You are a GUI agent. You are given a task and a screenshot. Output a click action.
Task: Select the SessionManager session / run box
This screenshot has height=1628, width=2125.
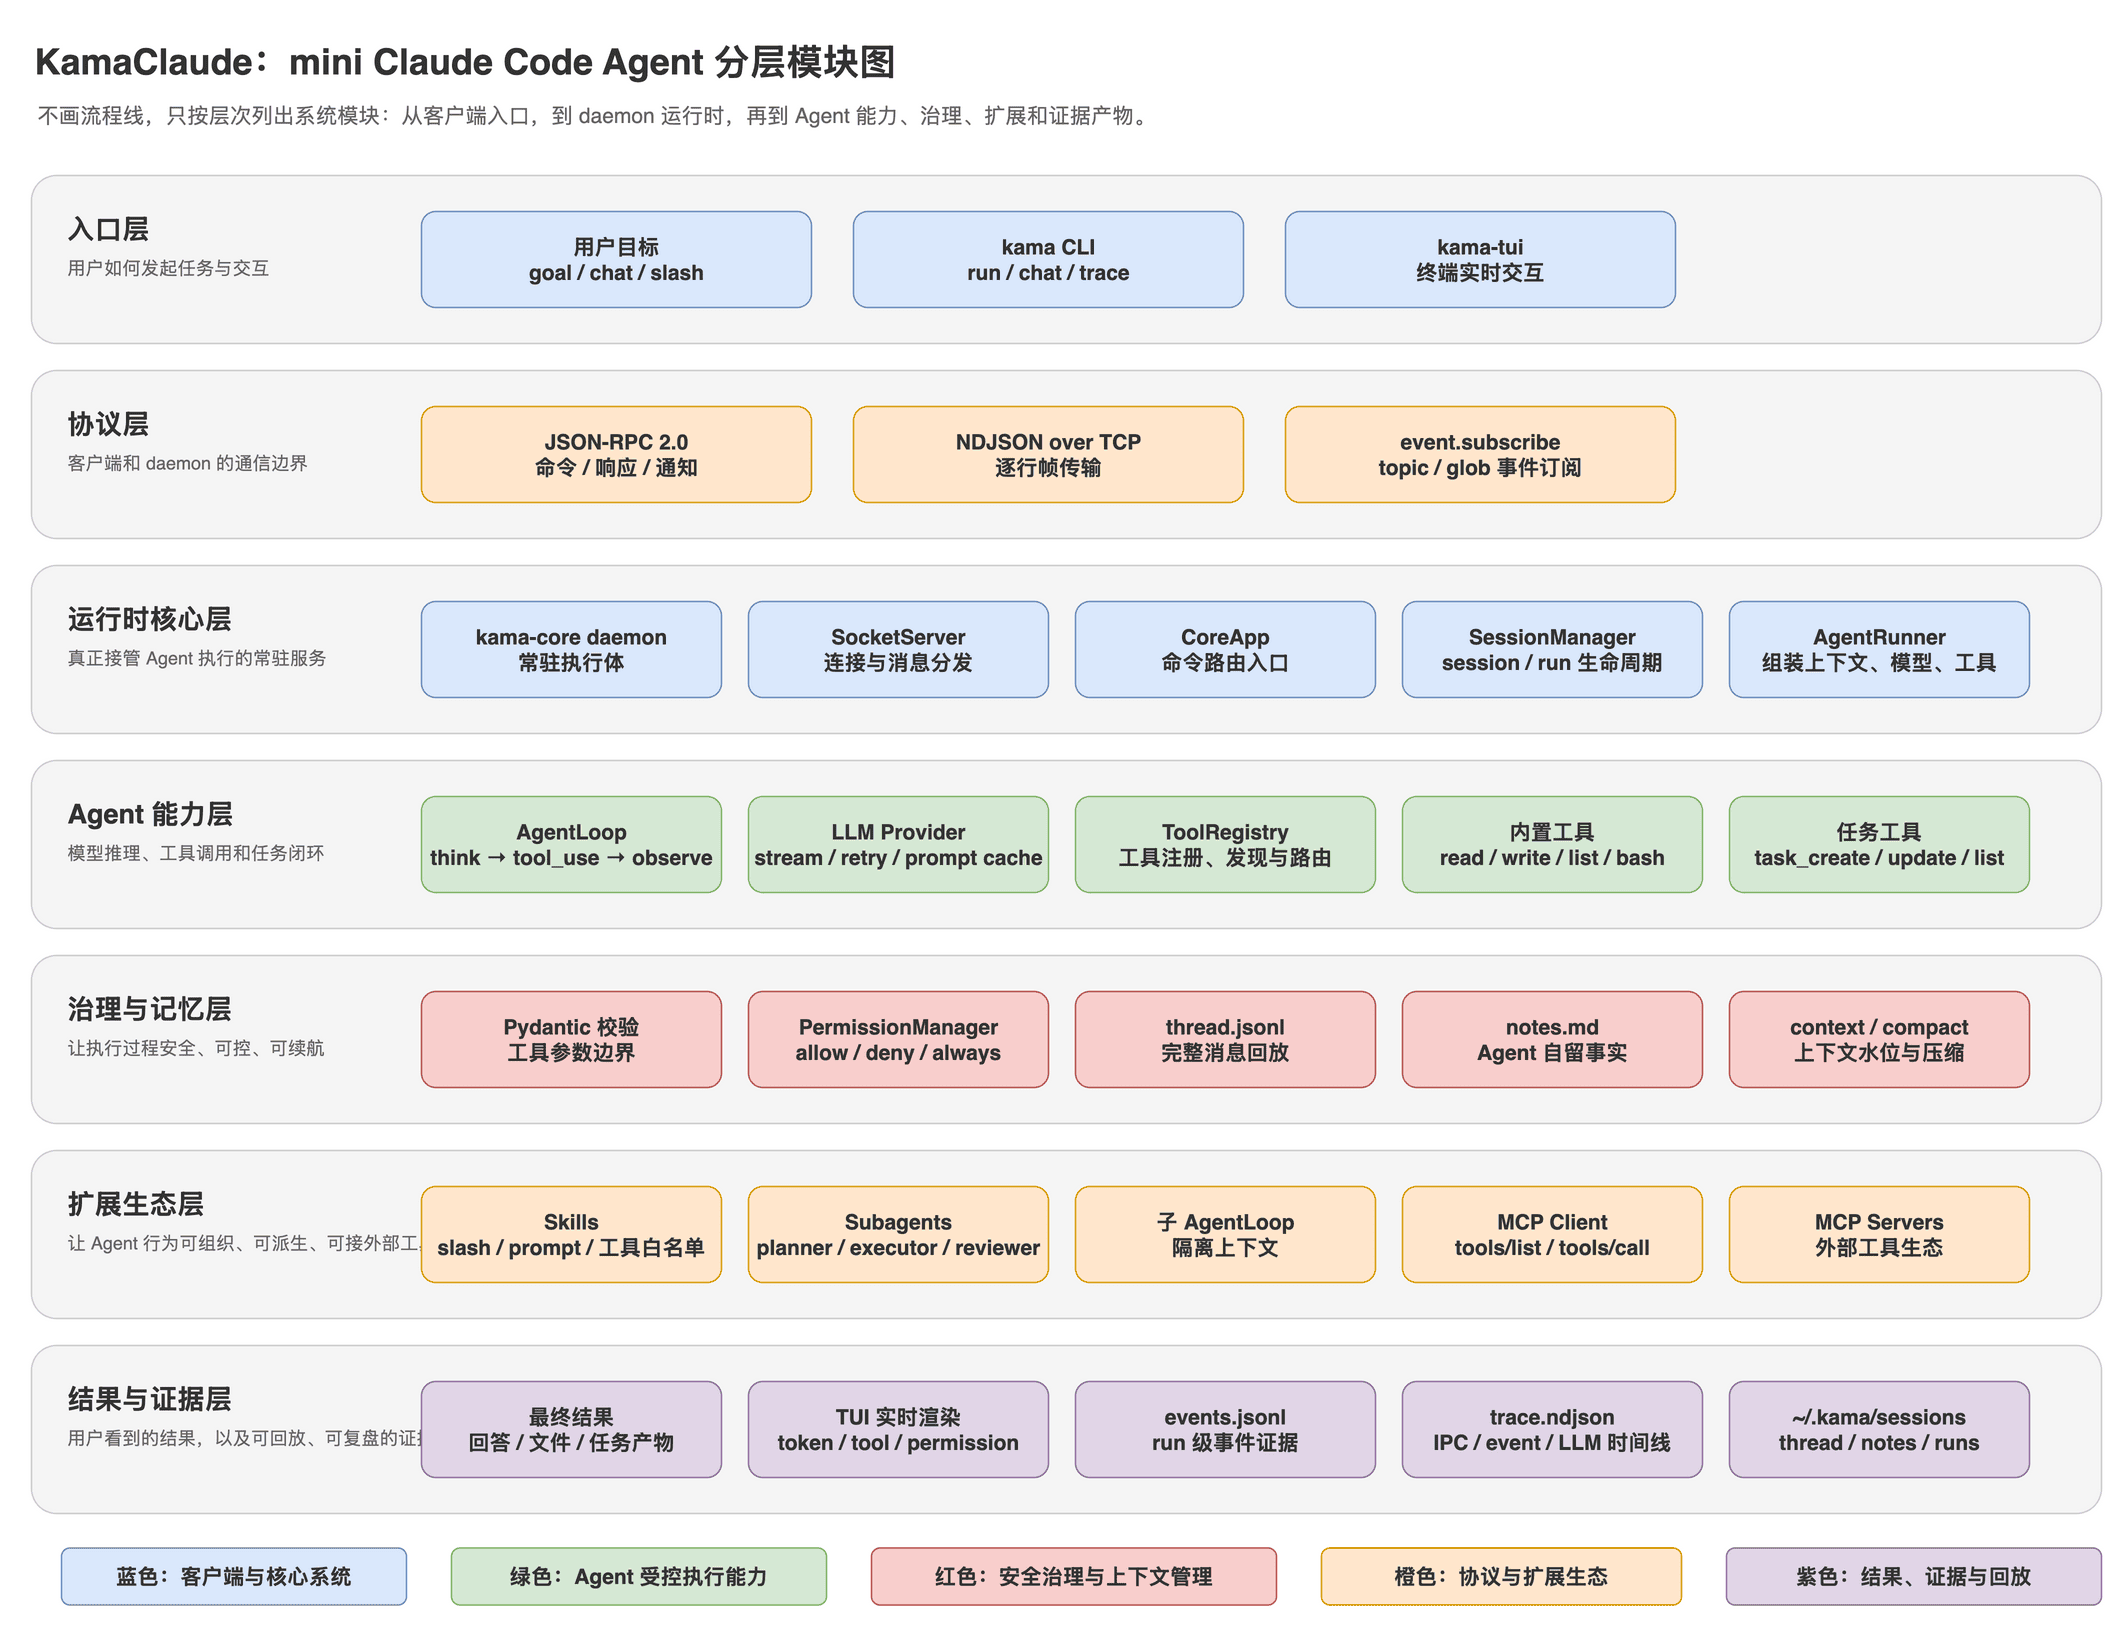[1552, 649]
